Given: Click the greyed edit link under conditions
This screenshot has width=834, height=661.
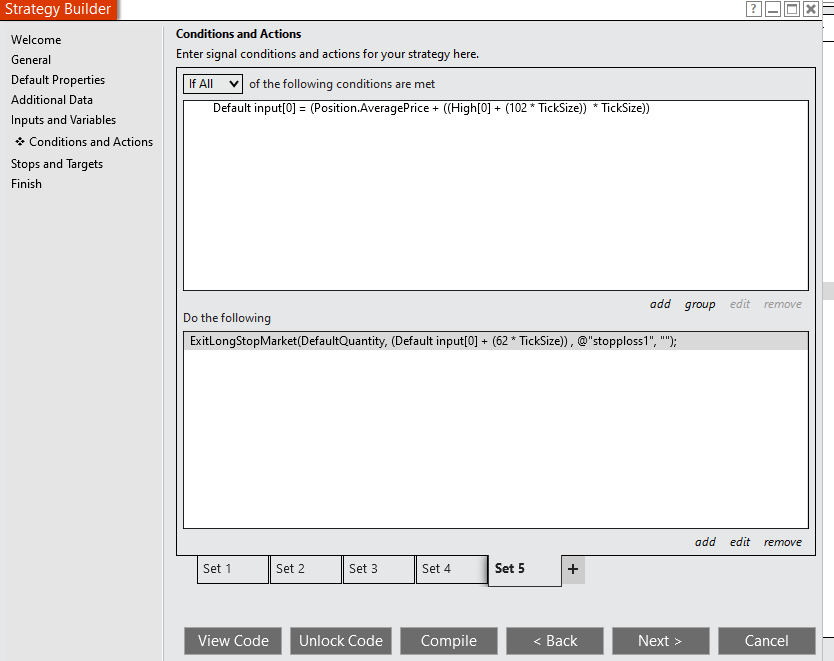Looking at the screenshot, I should 739,304.
